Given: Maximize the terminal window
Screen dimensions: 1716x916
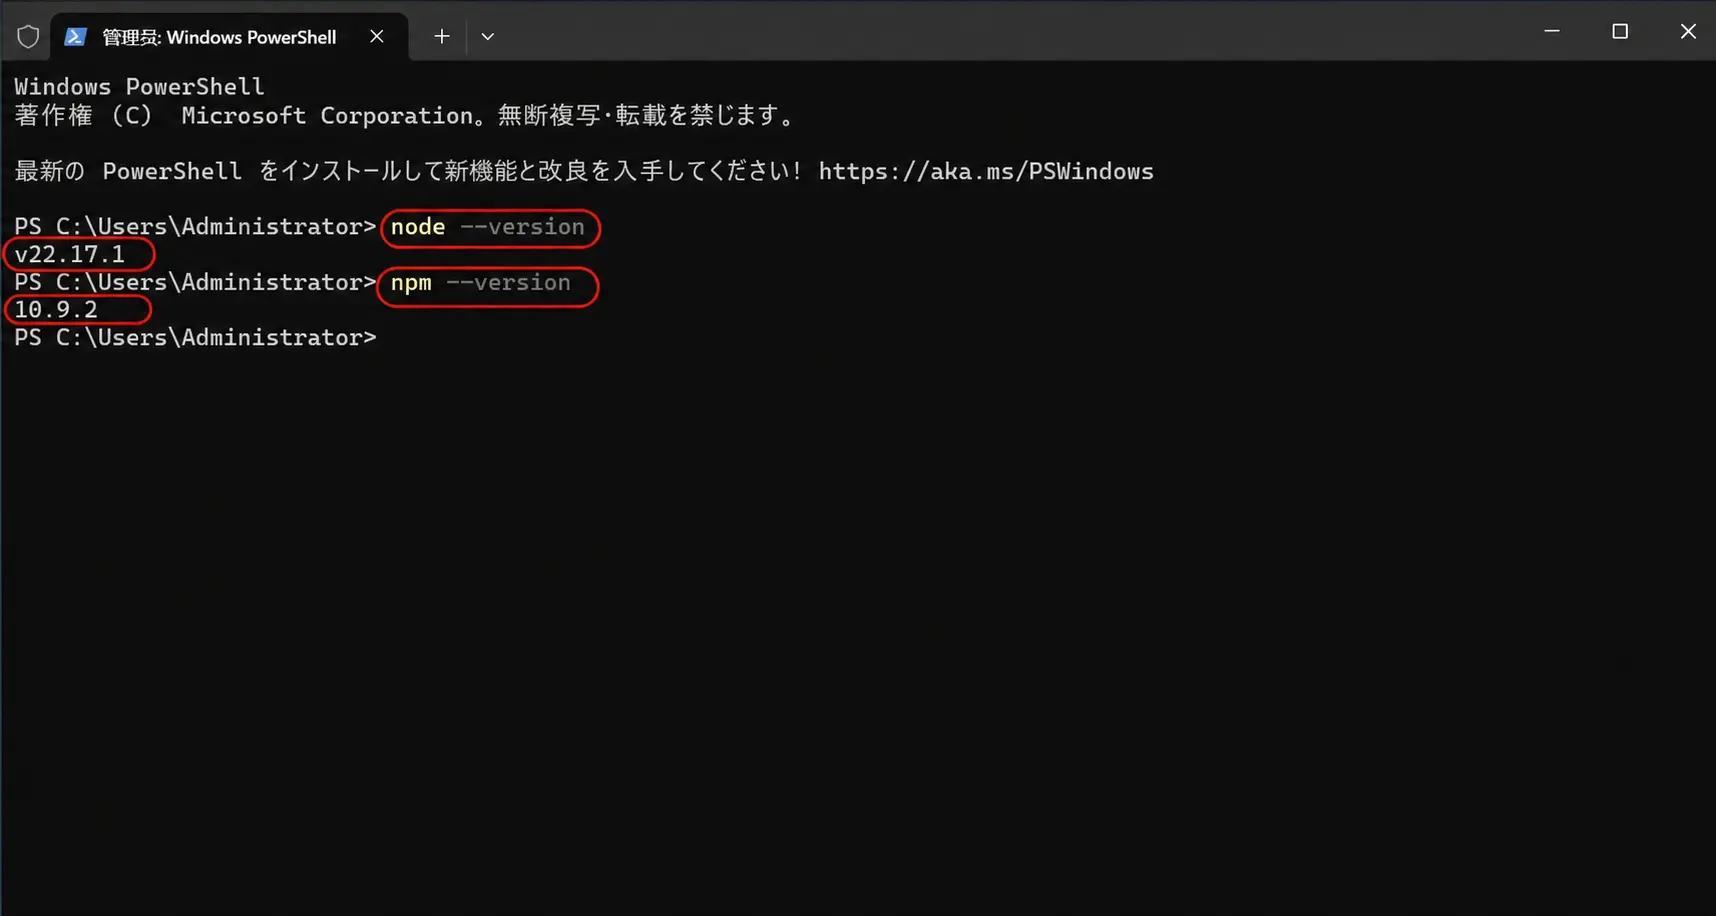Looking at the screenshot, I should (x=1620, y=32).
